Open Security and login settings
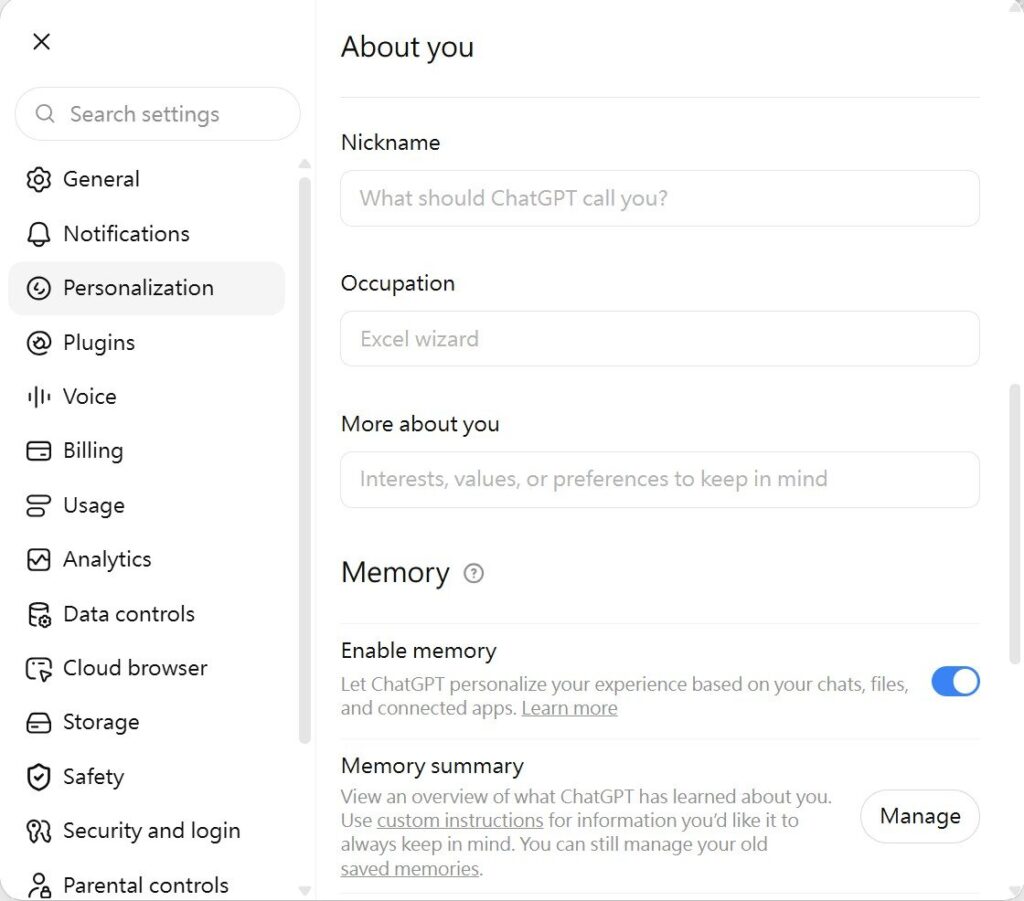 pyautogui.click(x=146, y=831)
